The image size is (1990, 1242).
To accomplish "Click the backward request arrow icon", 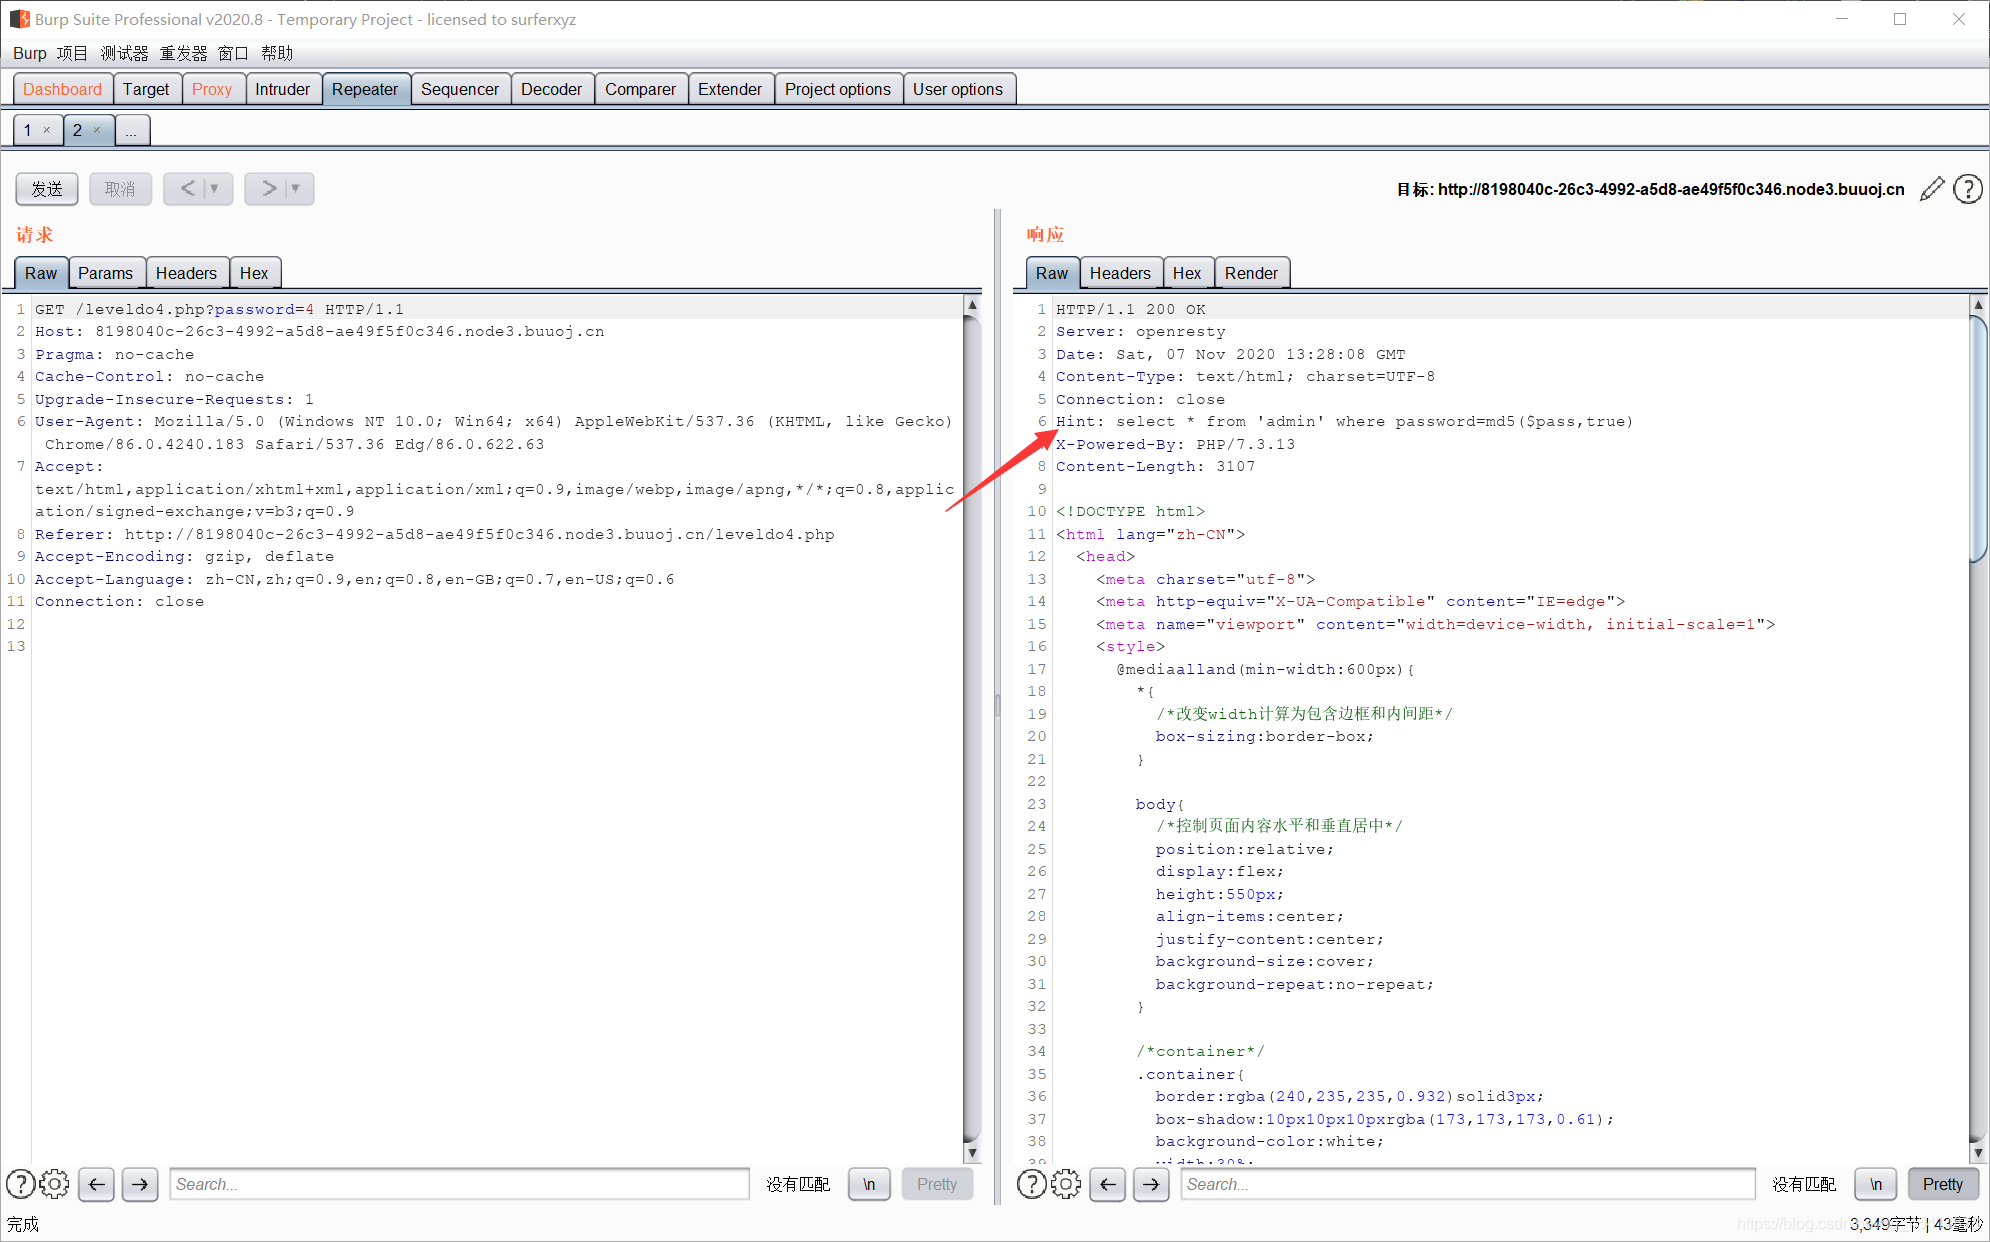I will 192,187.
